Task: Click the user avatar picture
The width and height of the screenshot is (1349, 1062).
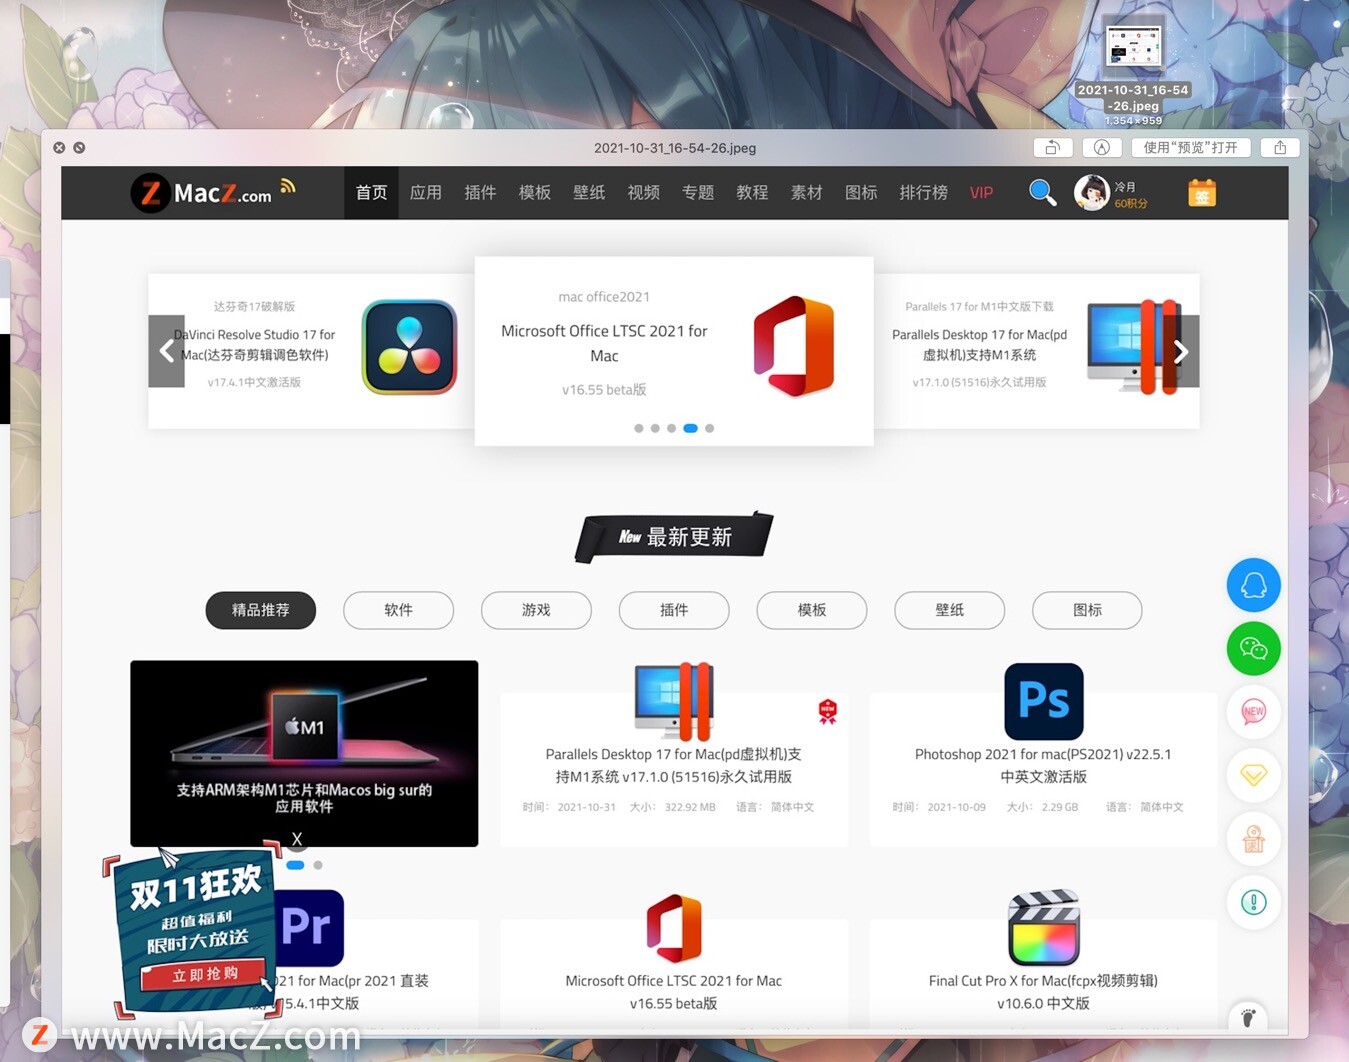Action: click(1091, 192)
